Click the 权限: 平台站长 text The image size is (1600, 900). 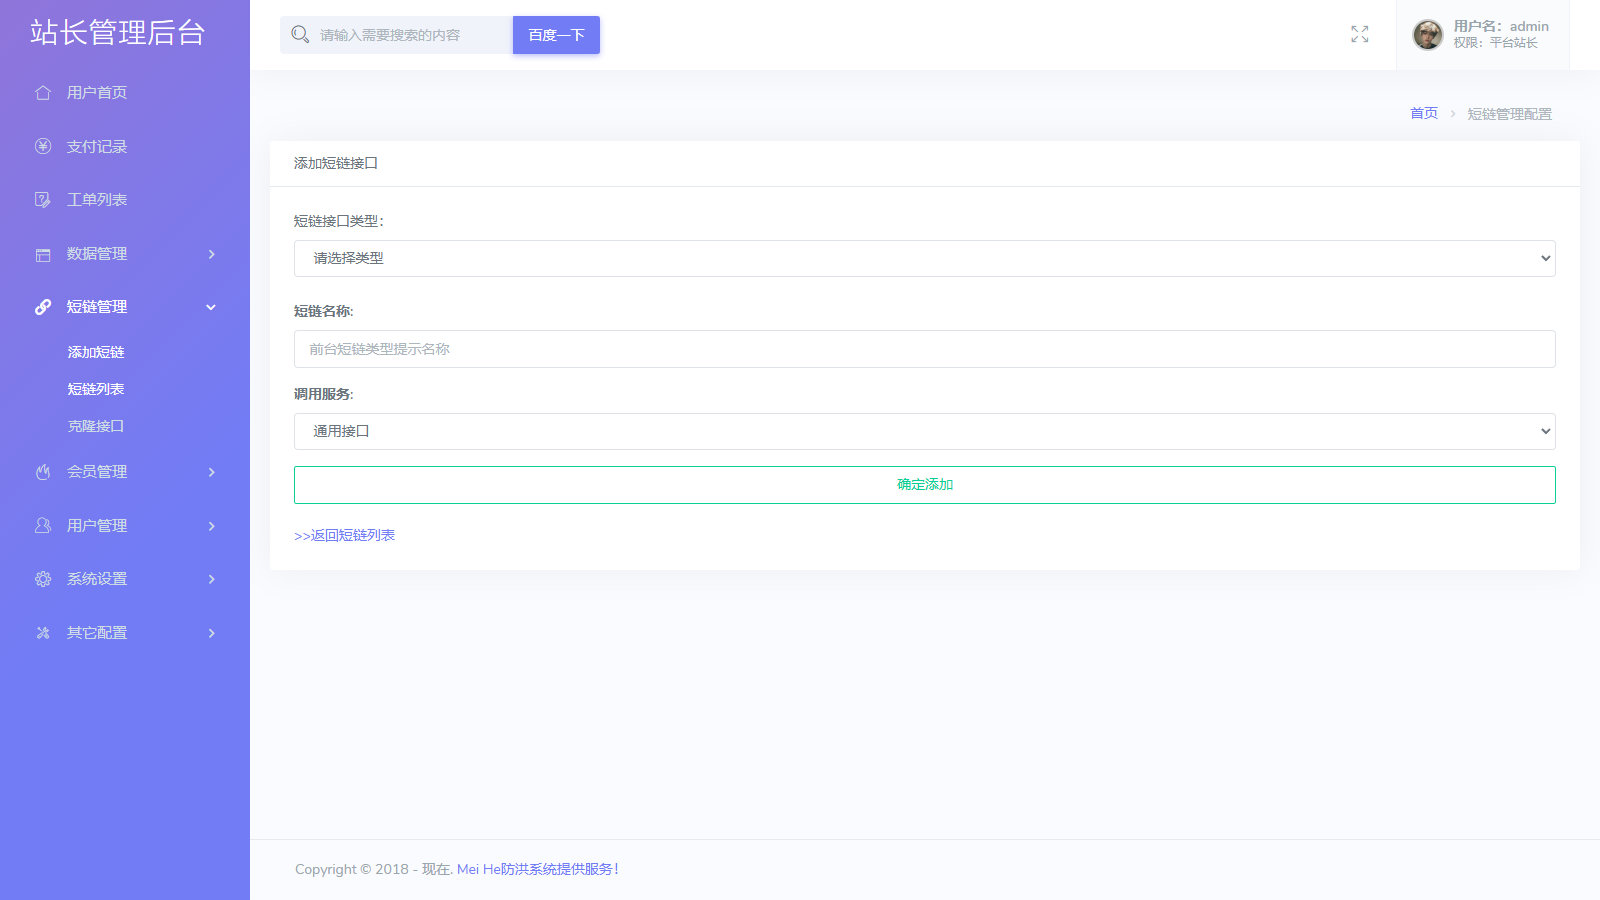point(1496,43)
